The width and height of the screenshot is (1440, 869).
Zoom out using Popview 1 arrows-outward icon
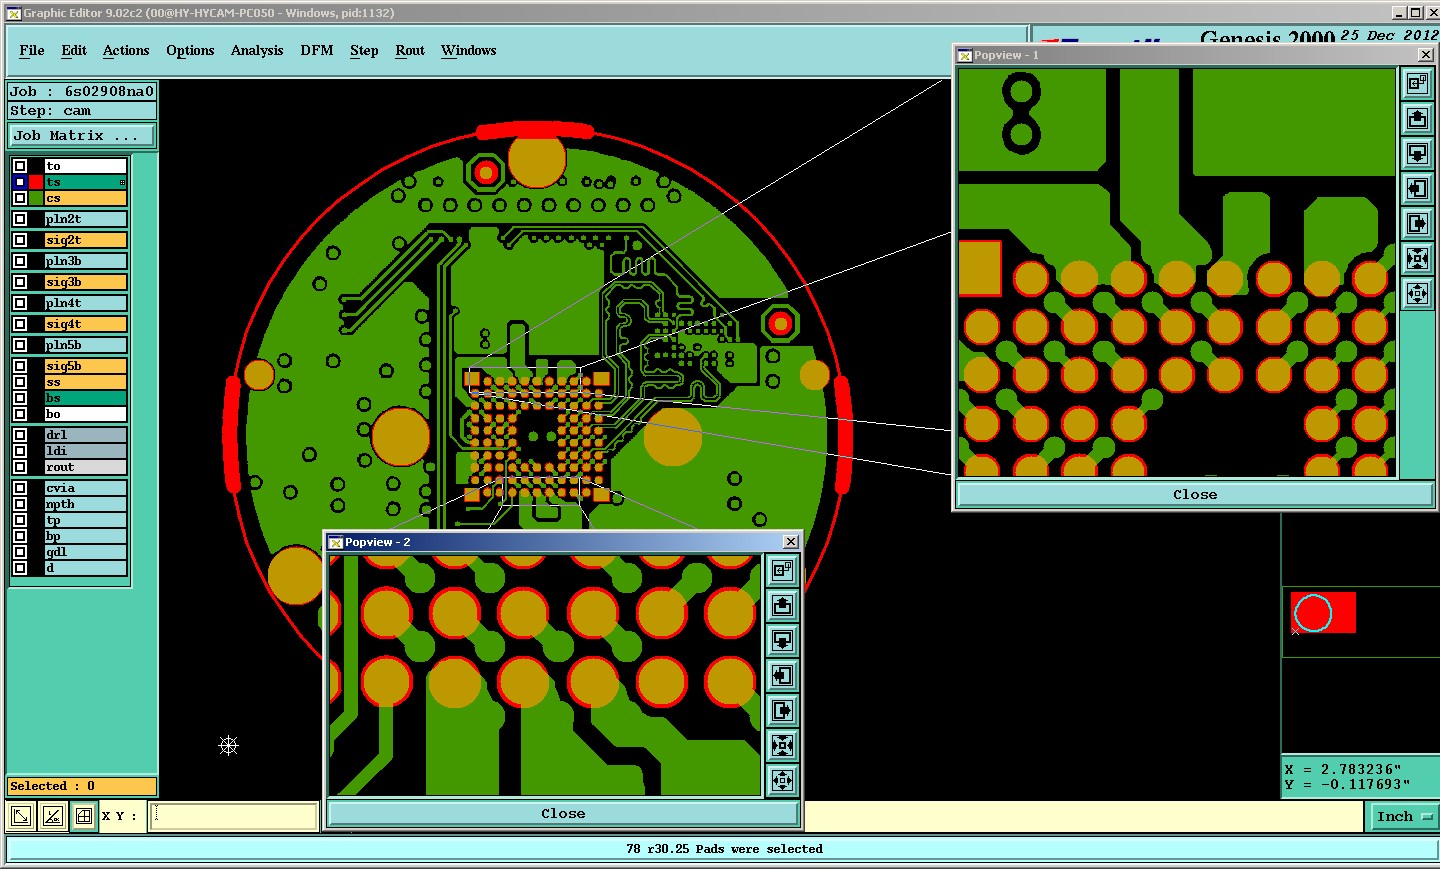click(x=1417, y=294)
